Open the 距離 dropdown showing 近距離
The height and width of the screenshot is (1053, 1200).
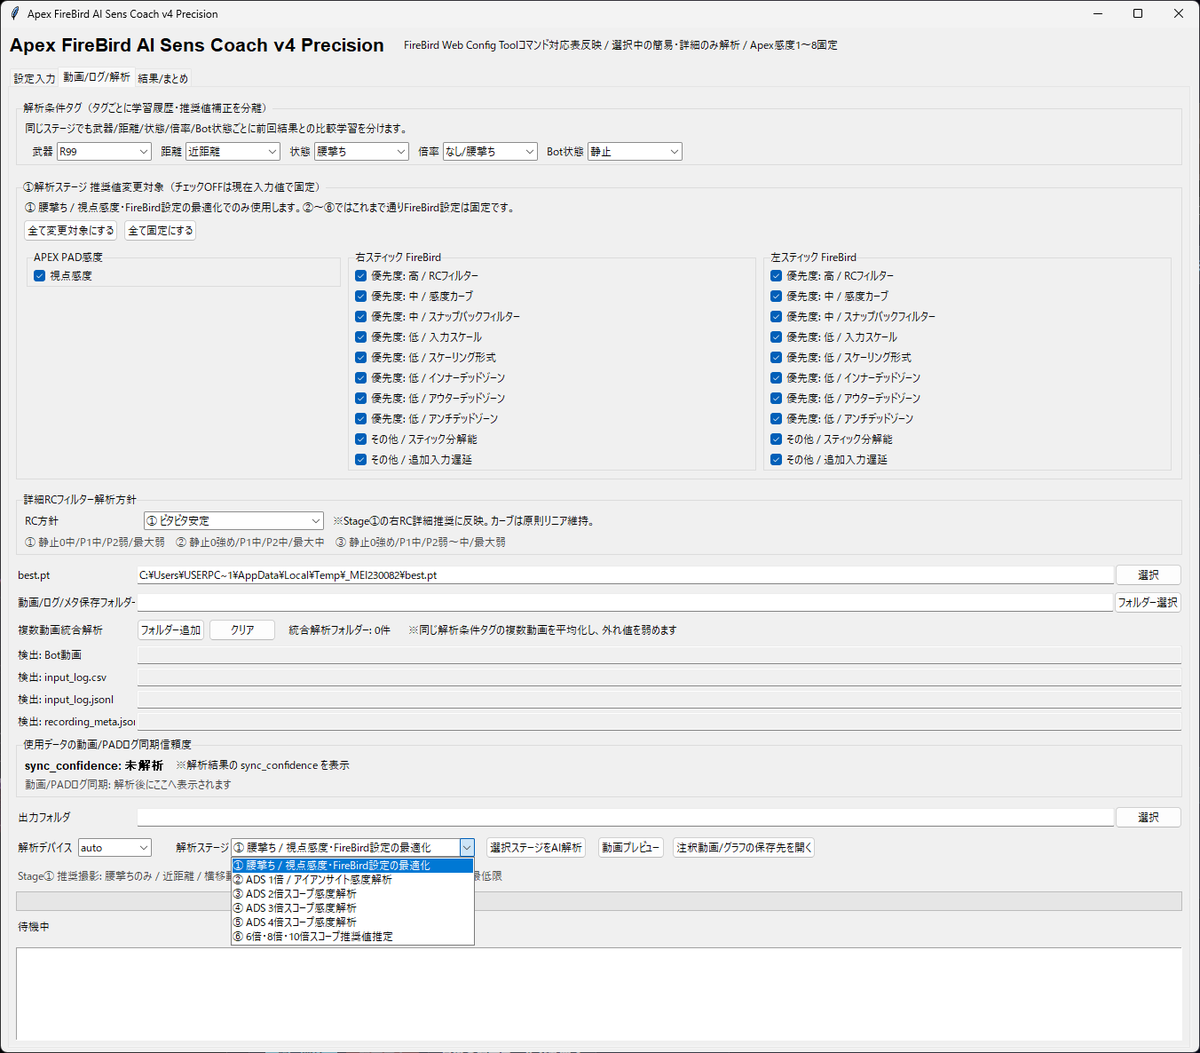click(x=233, y=151)
